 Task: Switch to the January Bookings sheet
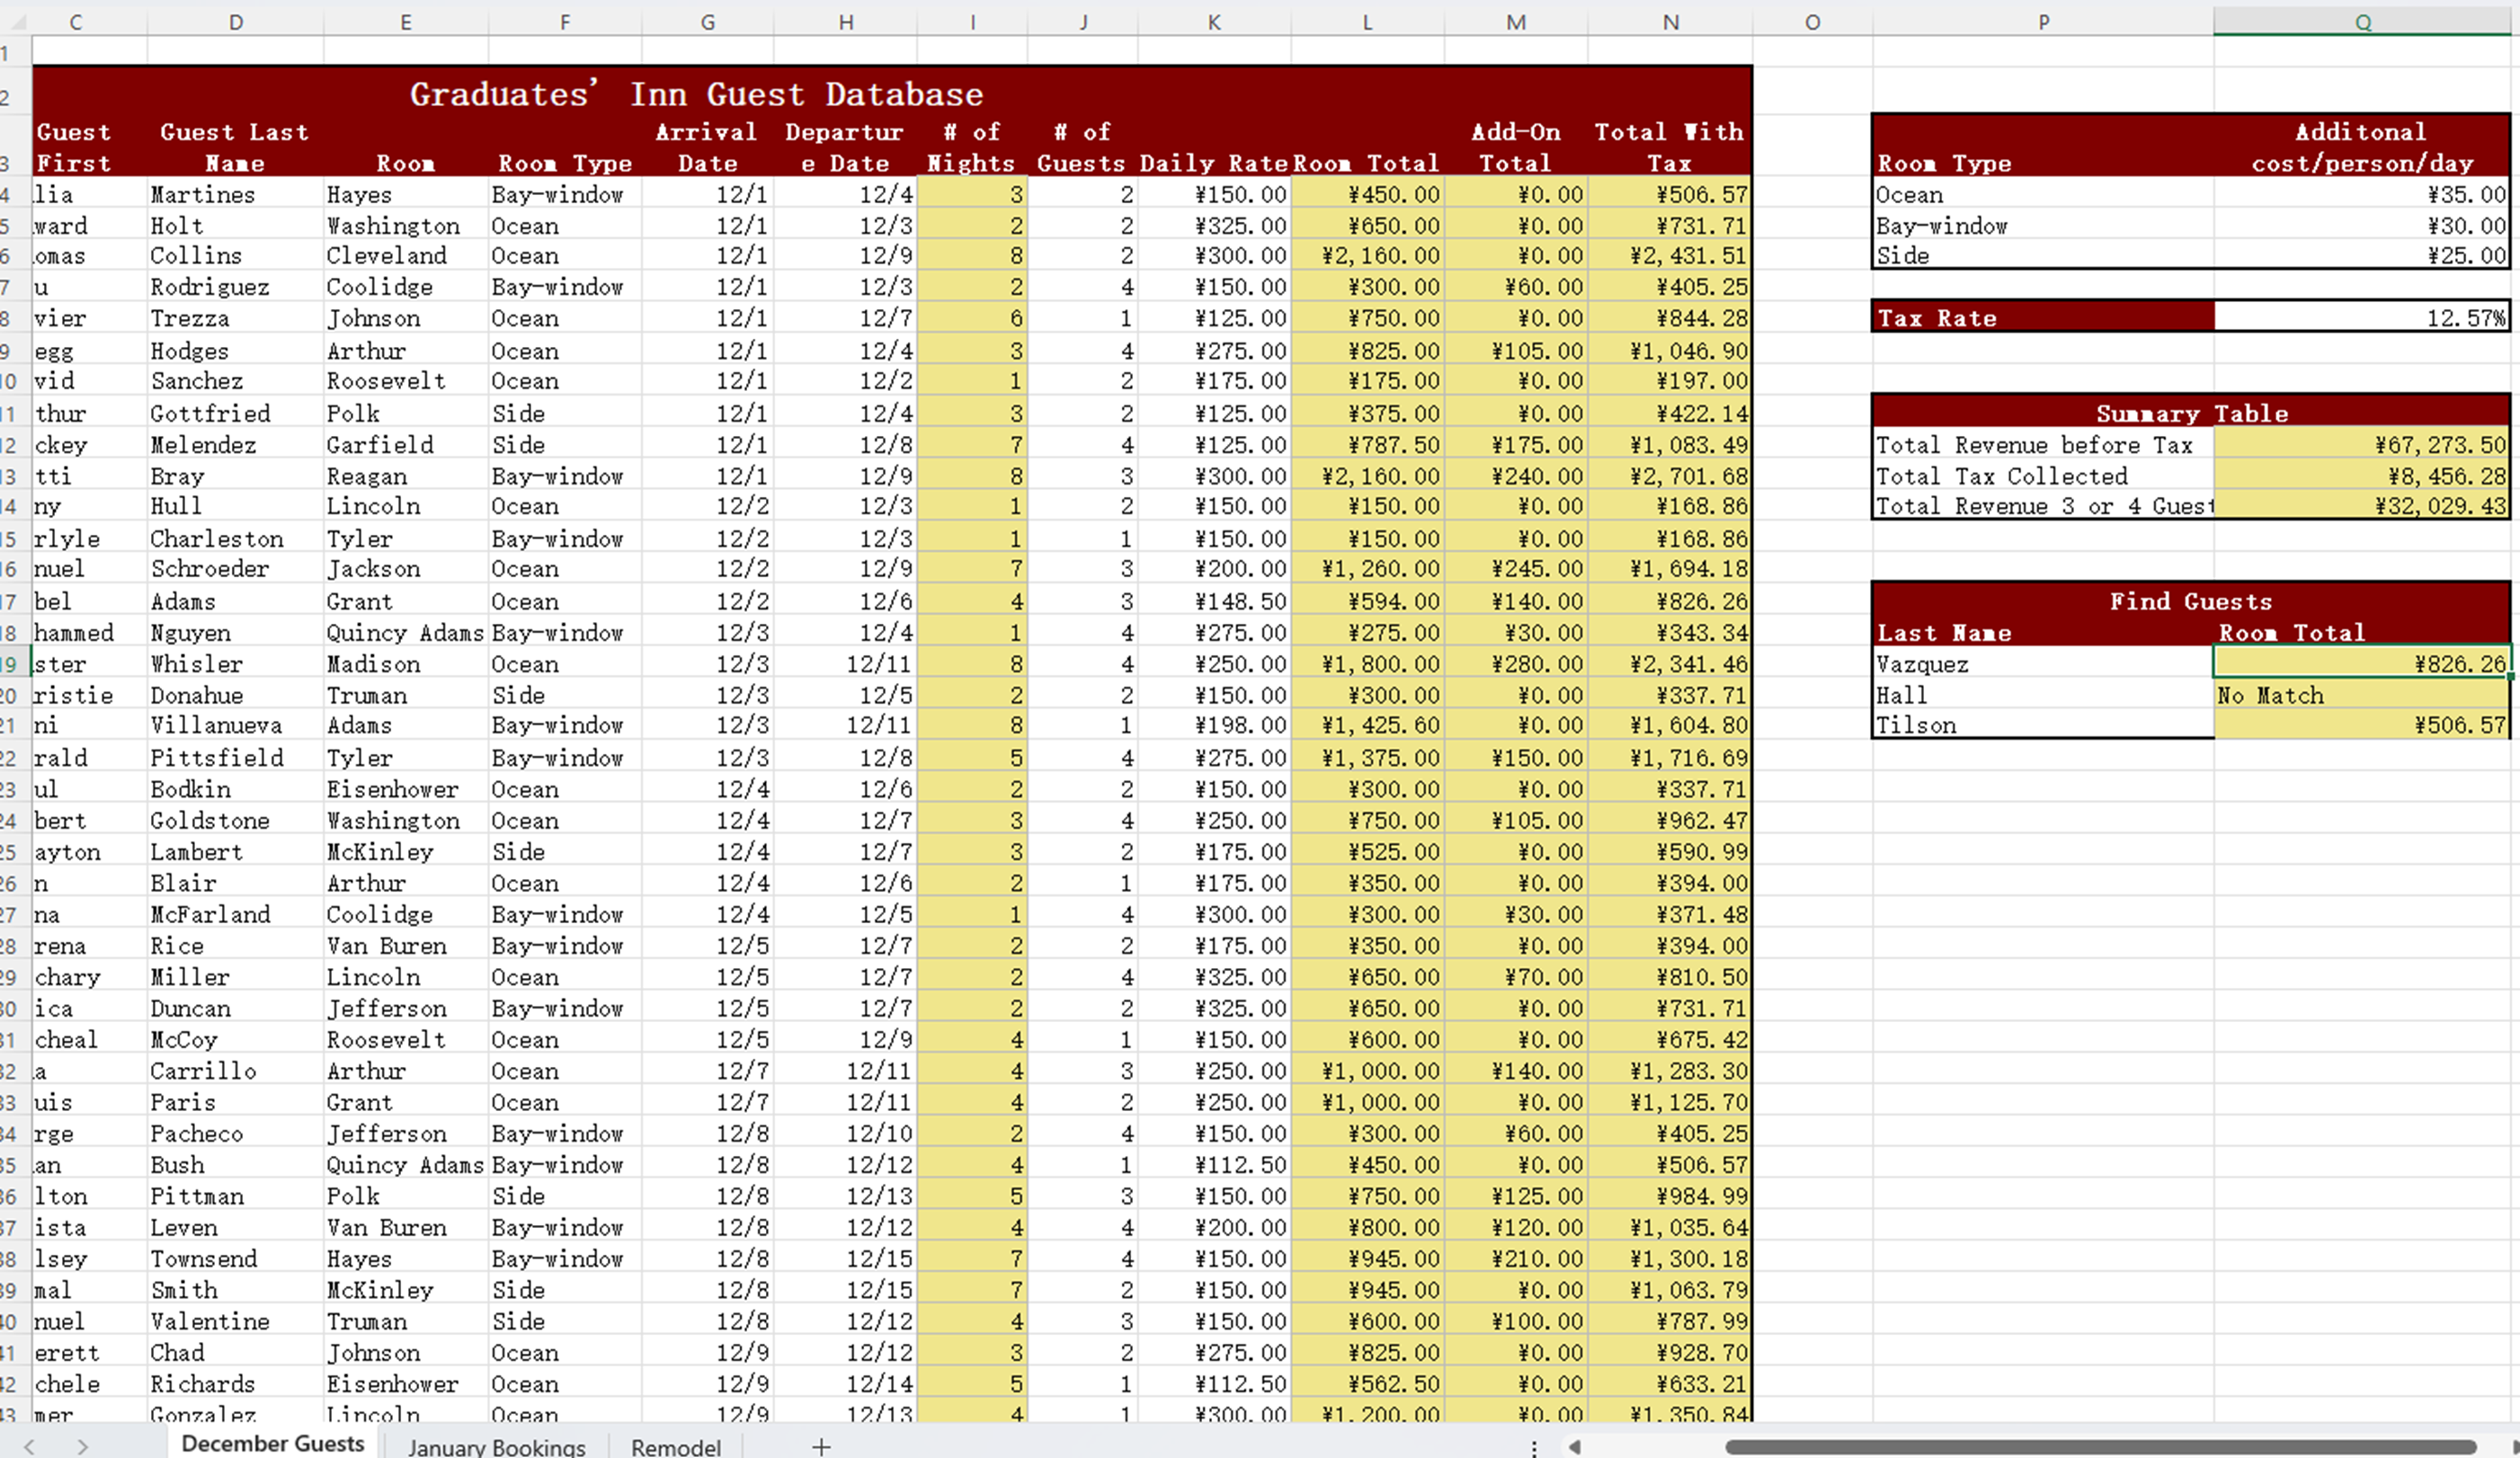click(496, 1446)
